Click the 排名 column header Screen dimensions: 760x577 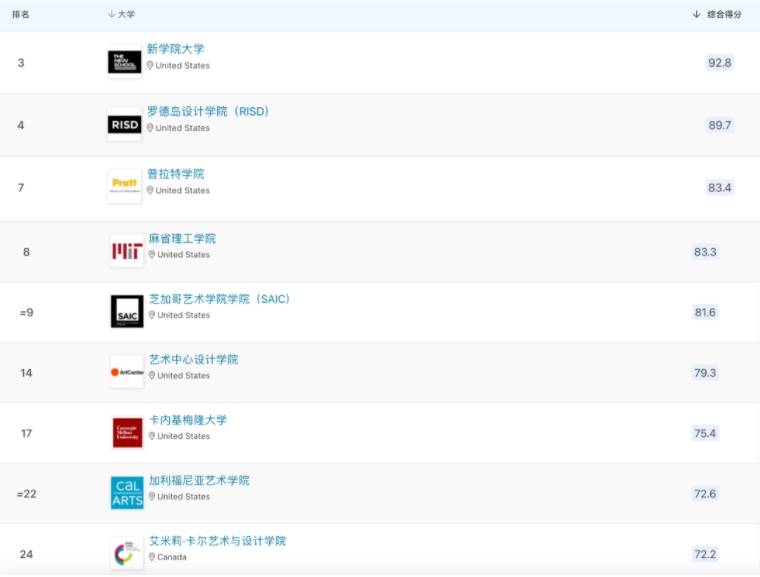[x=20, y=15]
